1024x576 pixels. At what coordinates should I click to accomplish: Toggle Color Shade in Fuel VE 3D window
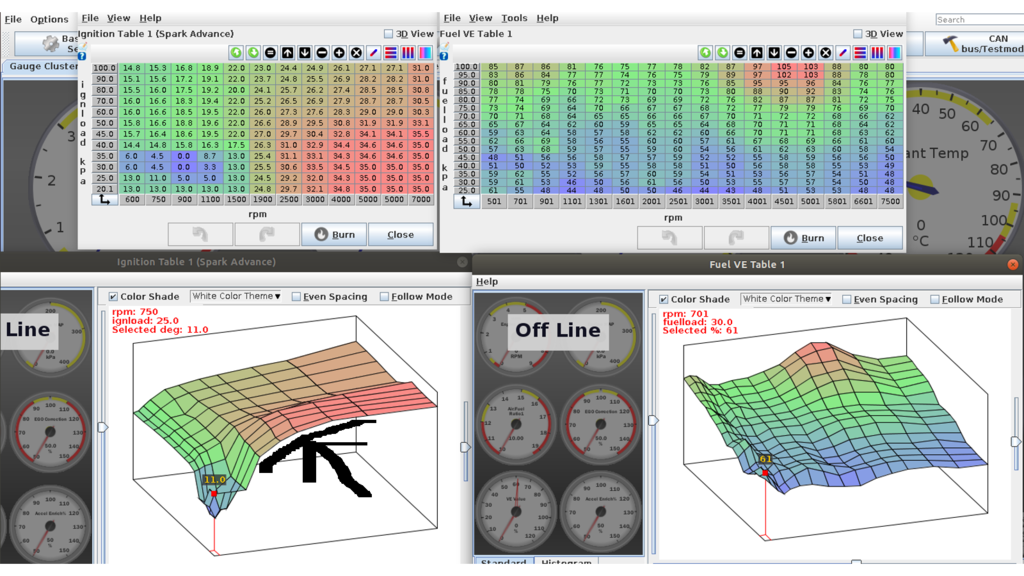[x=664, y=299]
